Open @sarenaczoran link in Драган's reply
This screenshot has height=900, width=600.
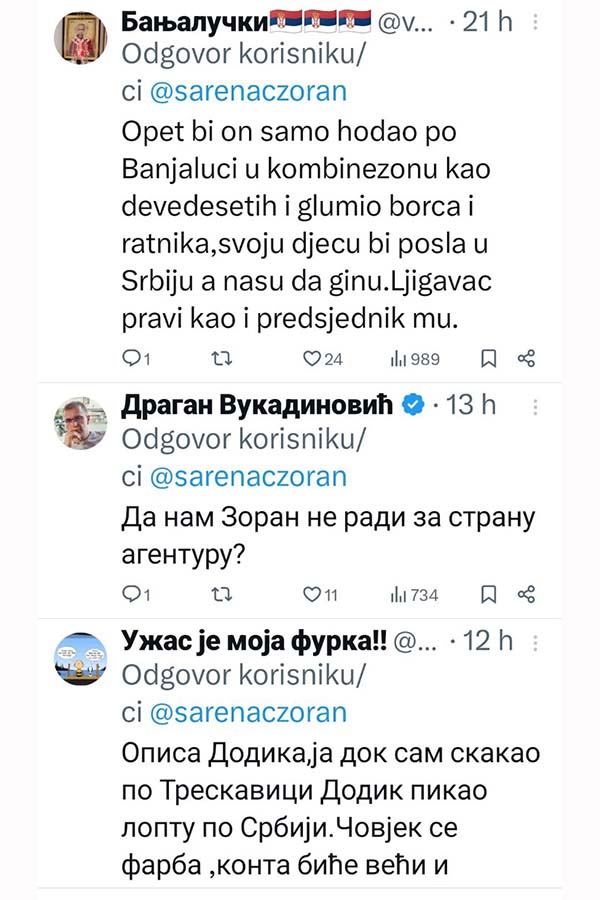[246, 474]
